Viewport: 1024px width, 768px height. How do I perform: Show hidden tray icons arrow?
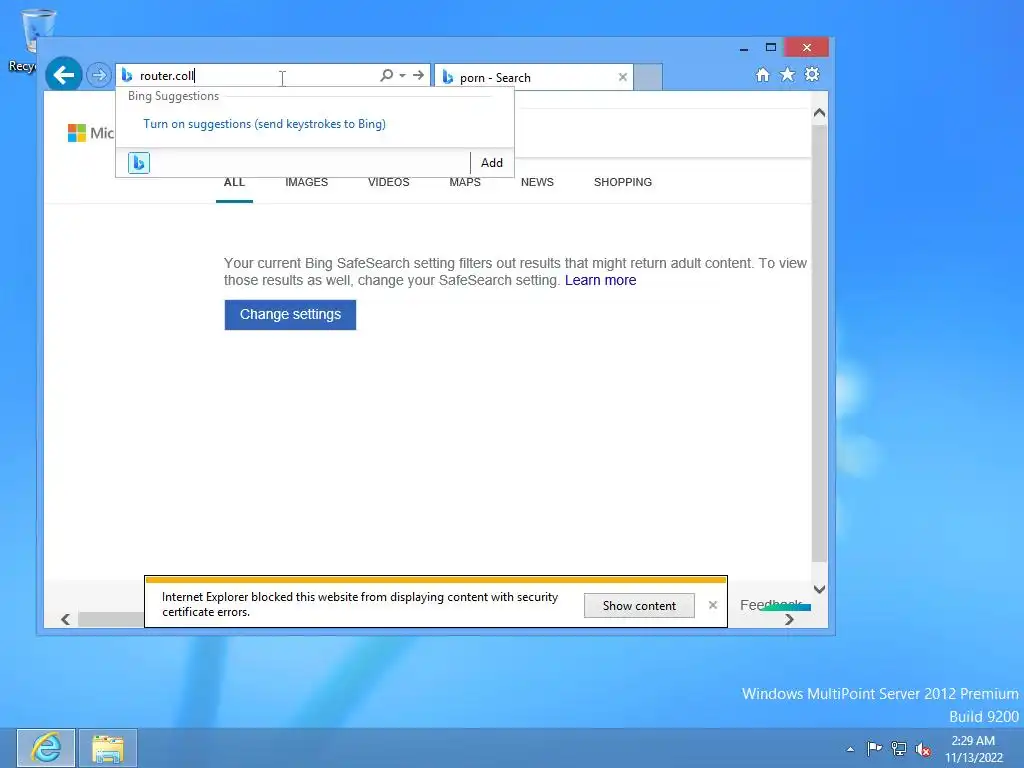(x=850, y=749)
